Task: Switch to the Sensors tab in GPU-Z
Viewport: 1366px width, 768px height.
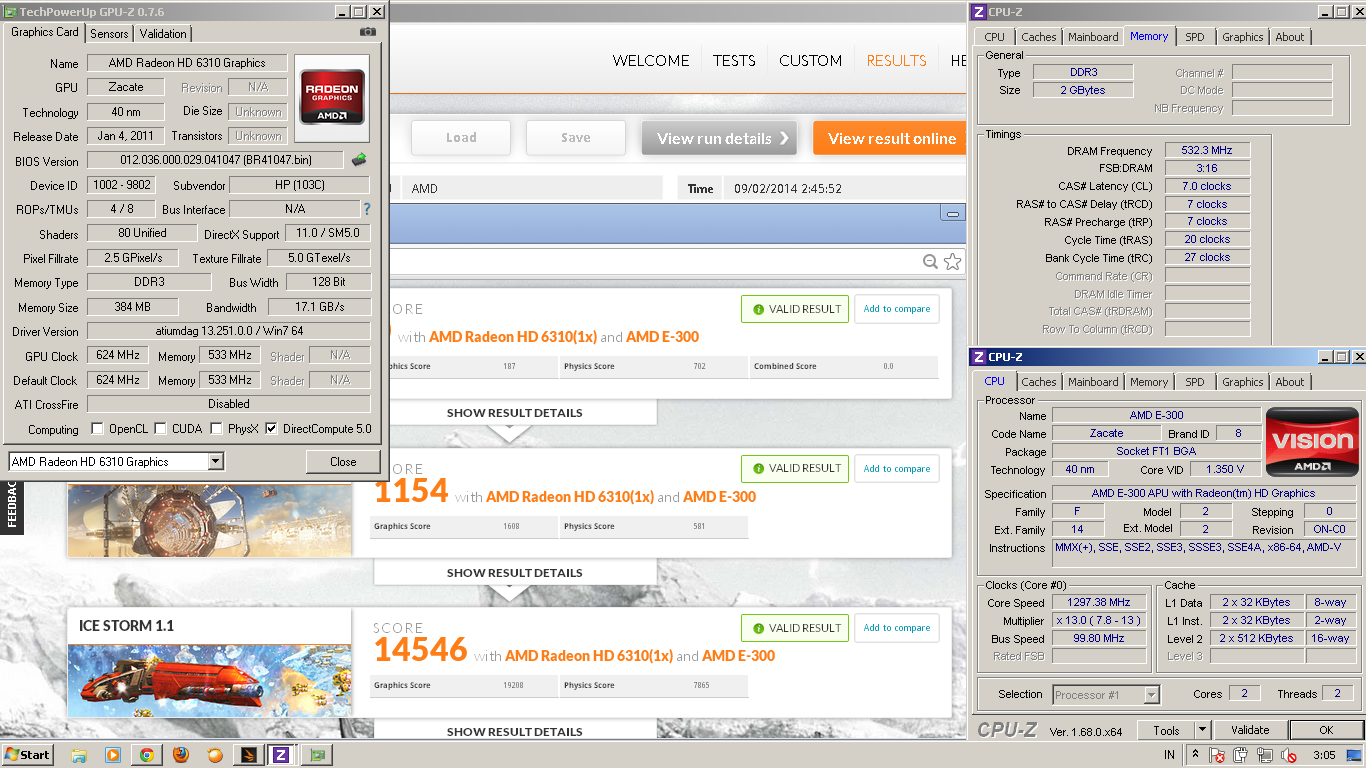Action: (x=109, y=33)
